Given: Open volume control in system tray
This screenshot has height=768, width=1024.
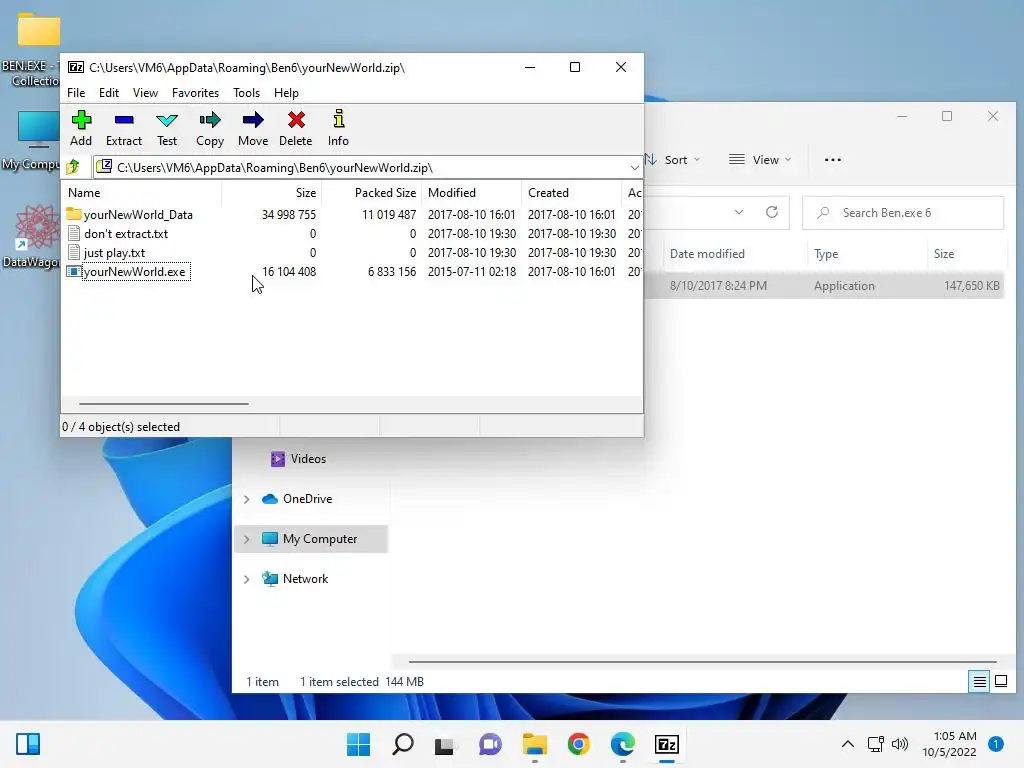Looking at the screenshot, I should click(x=900, y=744).
